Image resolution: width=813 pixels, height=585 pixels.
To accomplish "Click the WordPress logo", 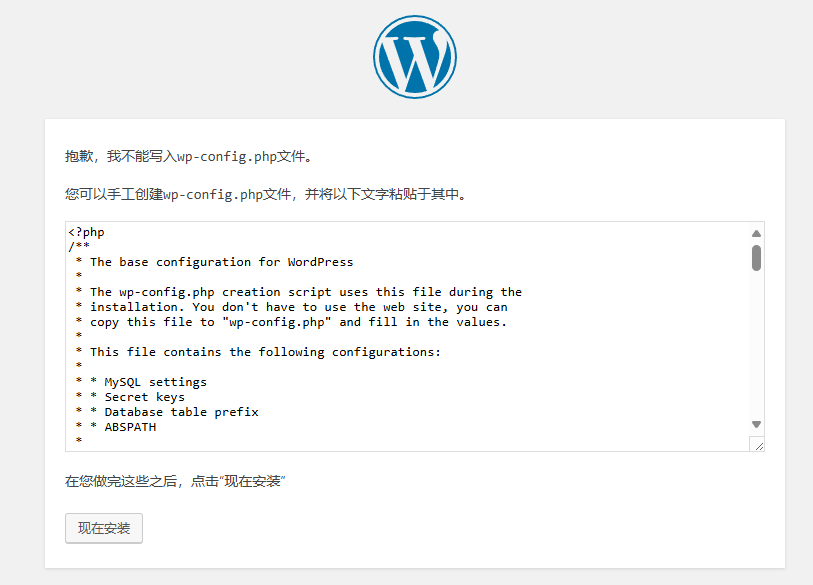I will click(x=414, y=57).
